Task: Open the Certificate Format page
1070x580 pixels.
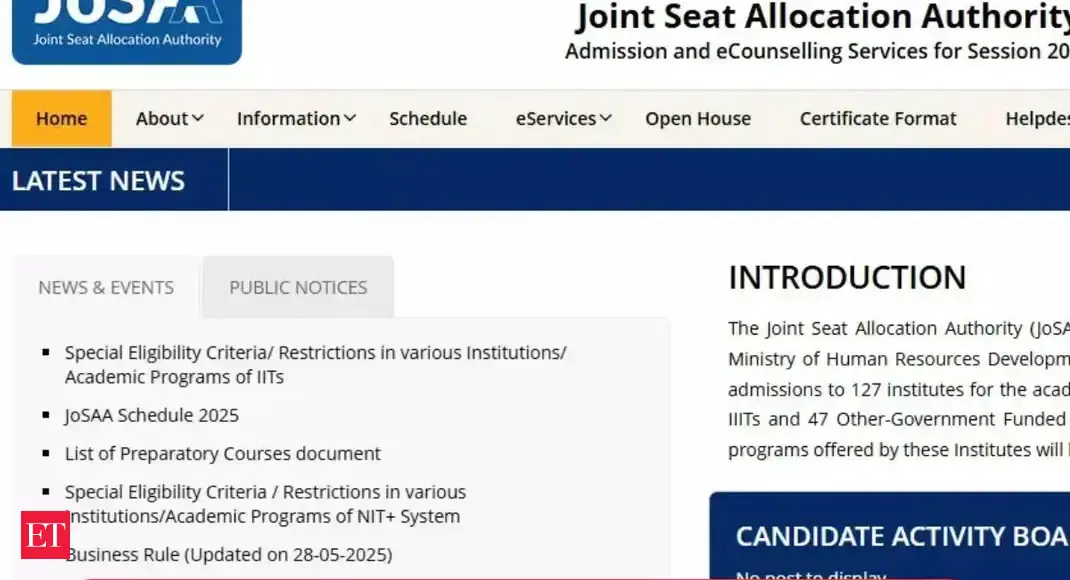Action: click(x=878, y=119)
